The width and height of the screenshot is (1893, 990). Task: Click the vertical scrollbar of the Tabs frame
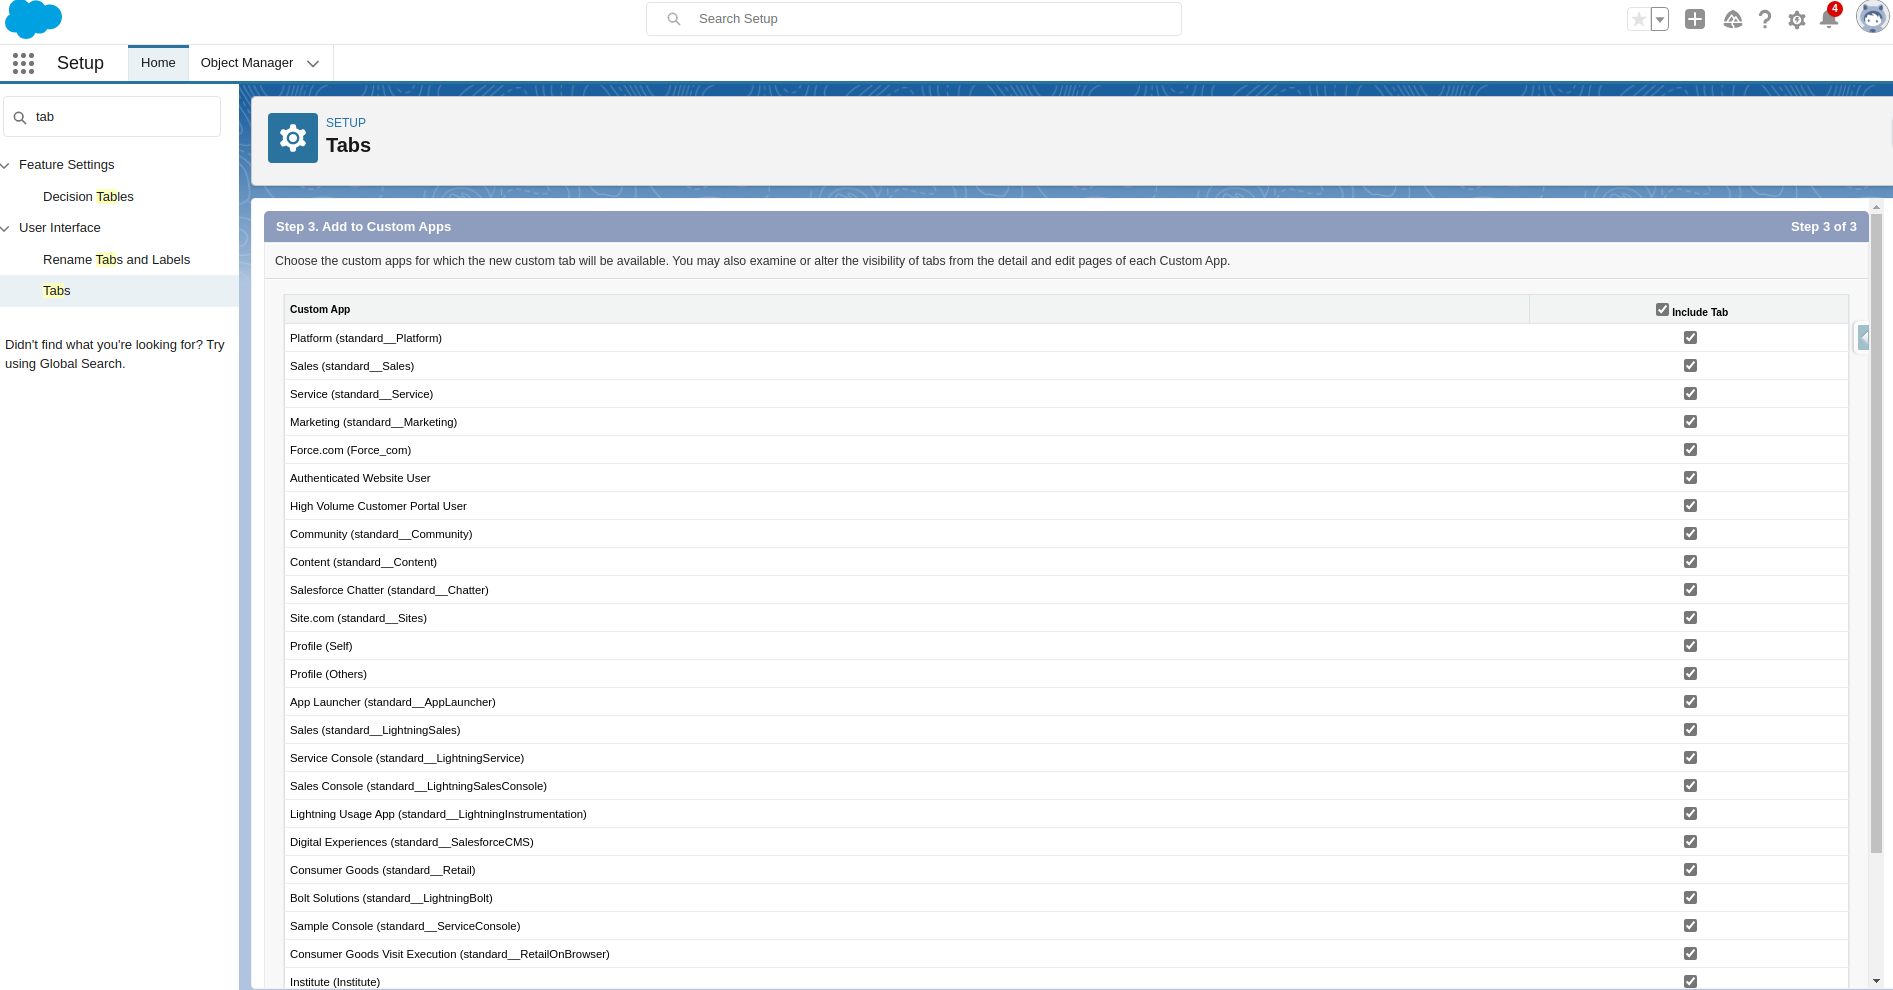[x=1876, y=534]
